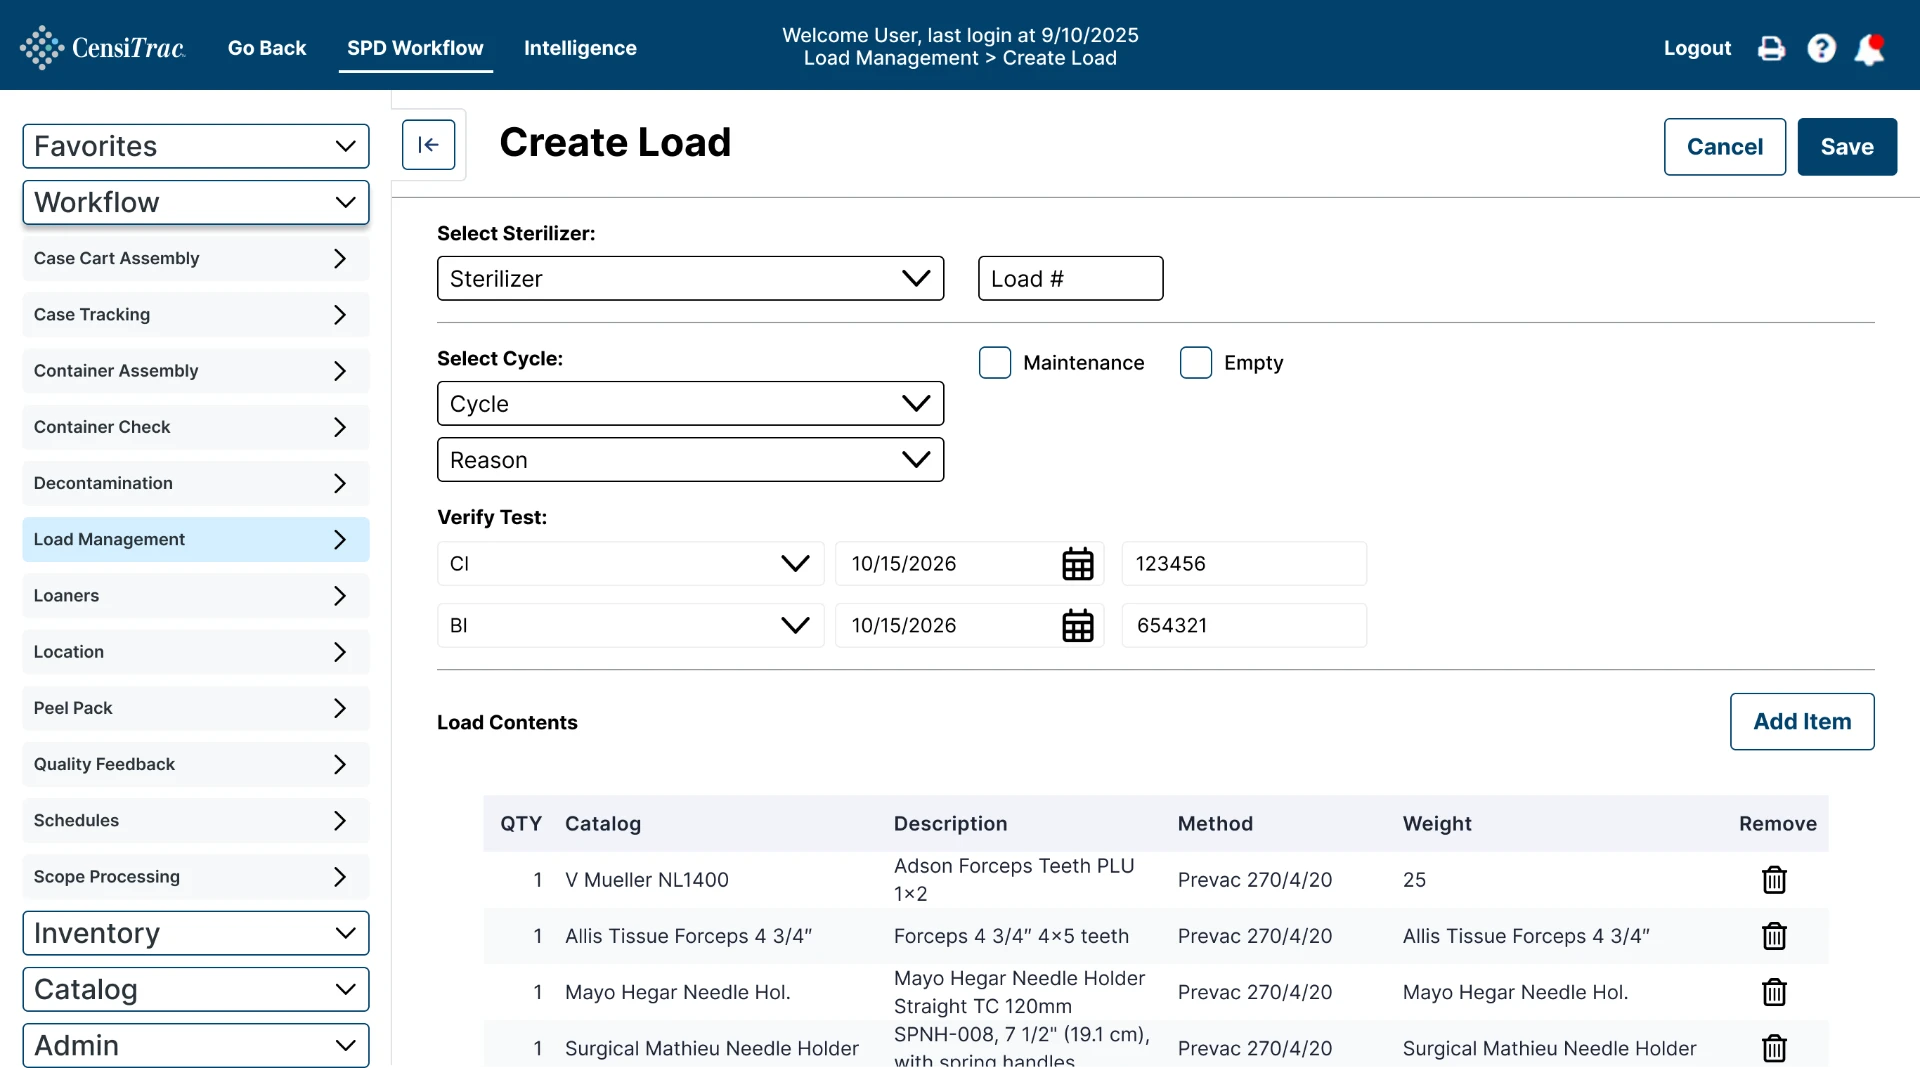1920x1068 pixels.
Task: Open the BI verify test dropdown
Action: [x=630, y=626]
